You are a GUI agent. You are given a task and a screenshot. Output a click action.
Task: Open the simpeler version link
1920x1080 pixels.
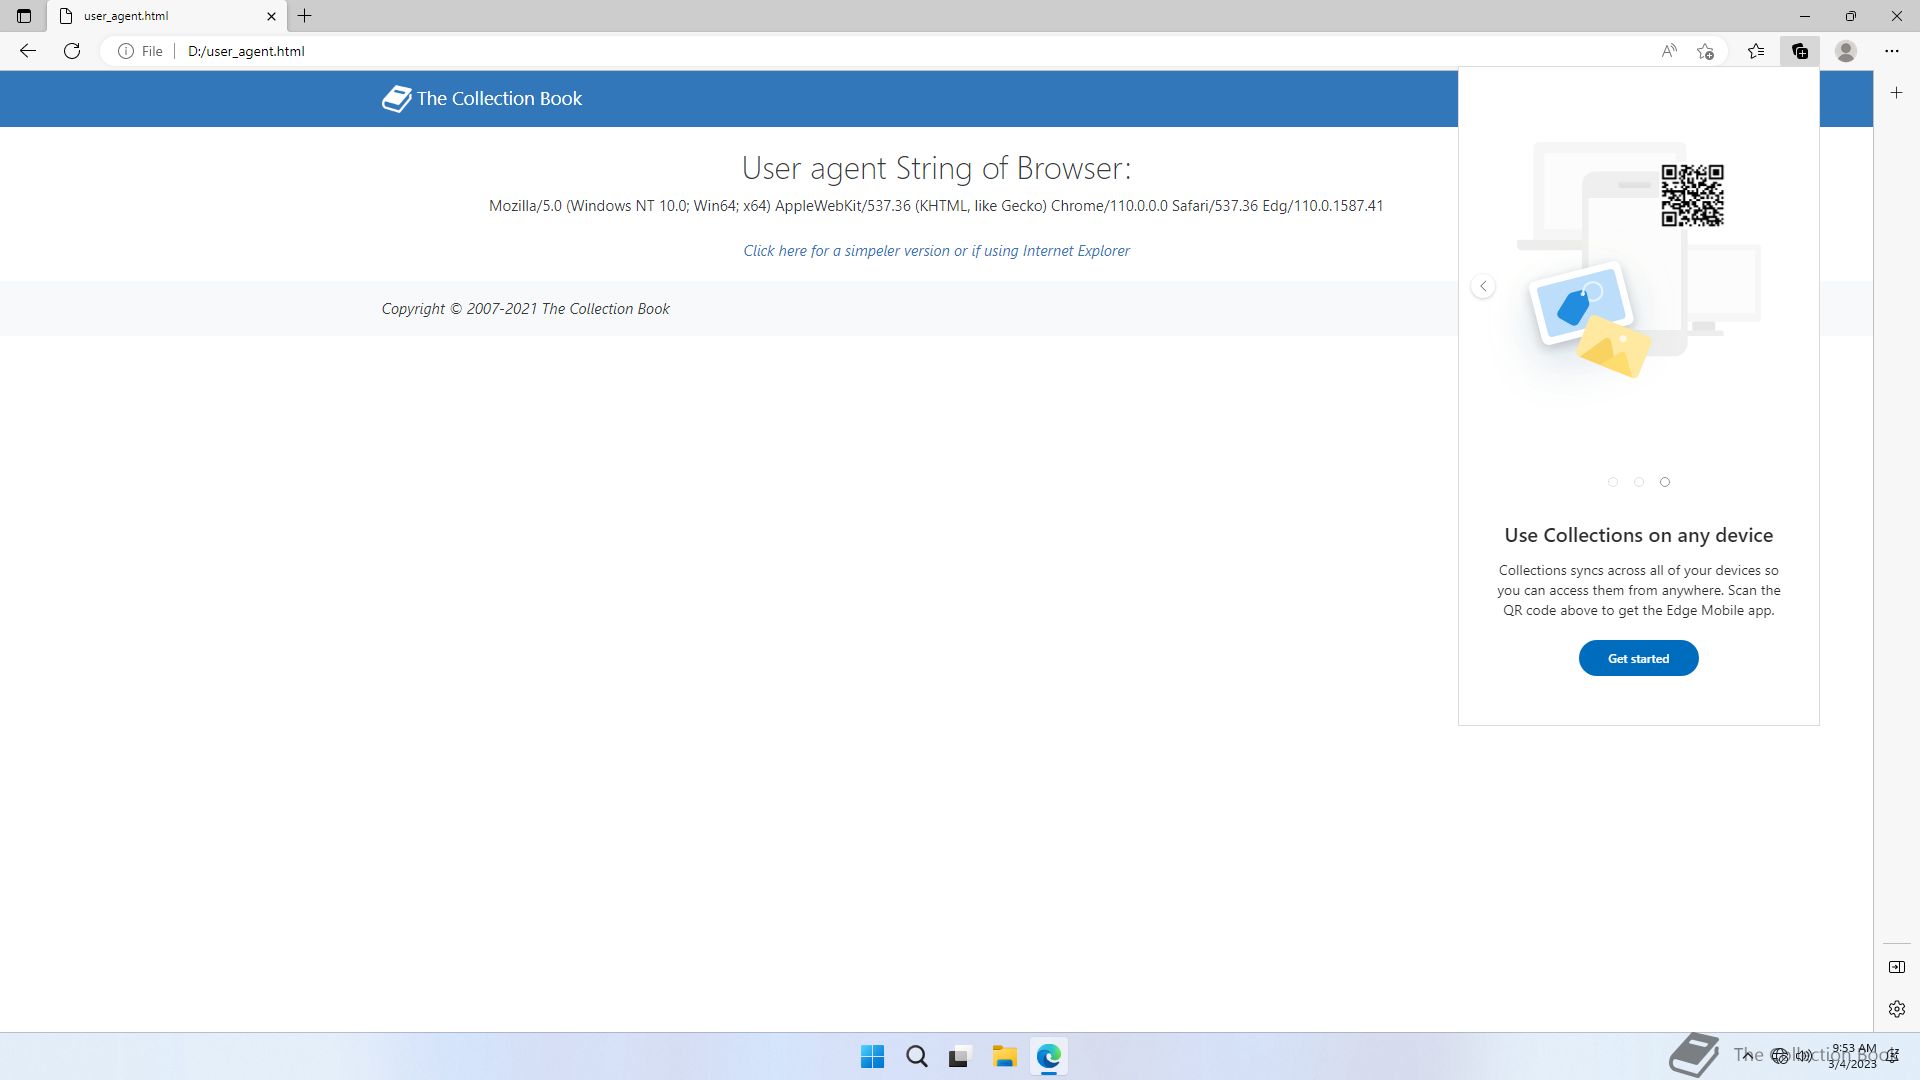(936, 251)
